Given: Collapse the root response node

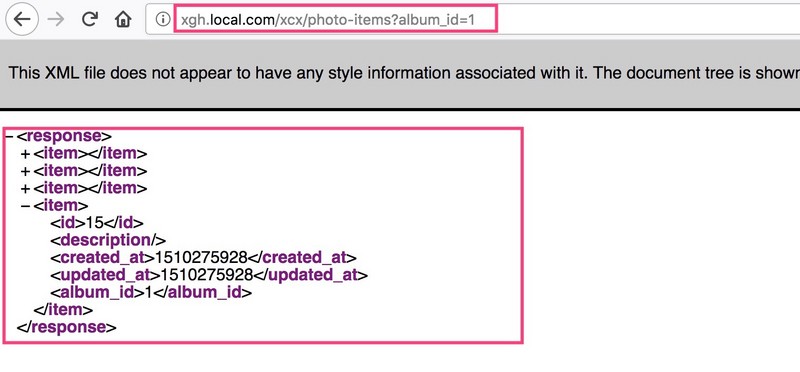Looking at the screenshot, I should [9, 136].
